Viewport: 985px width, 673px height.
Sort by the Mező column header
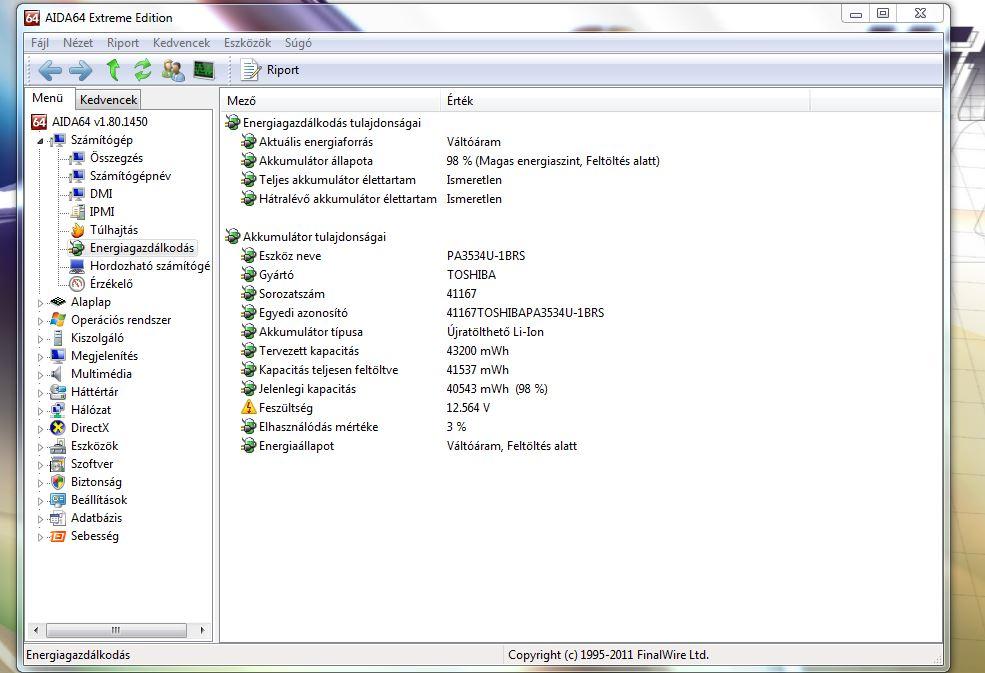[330, 101]
